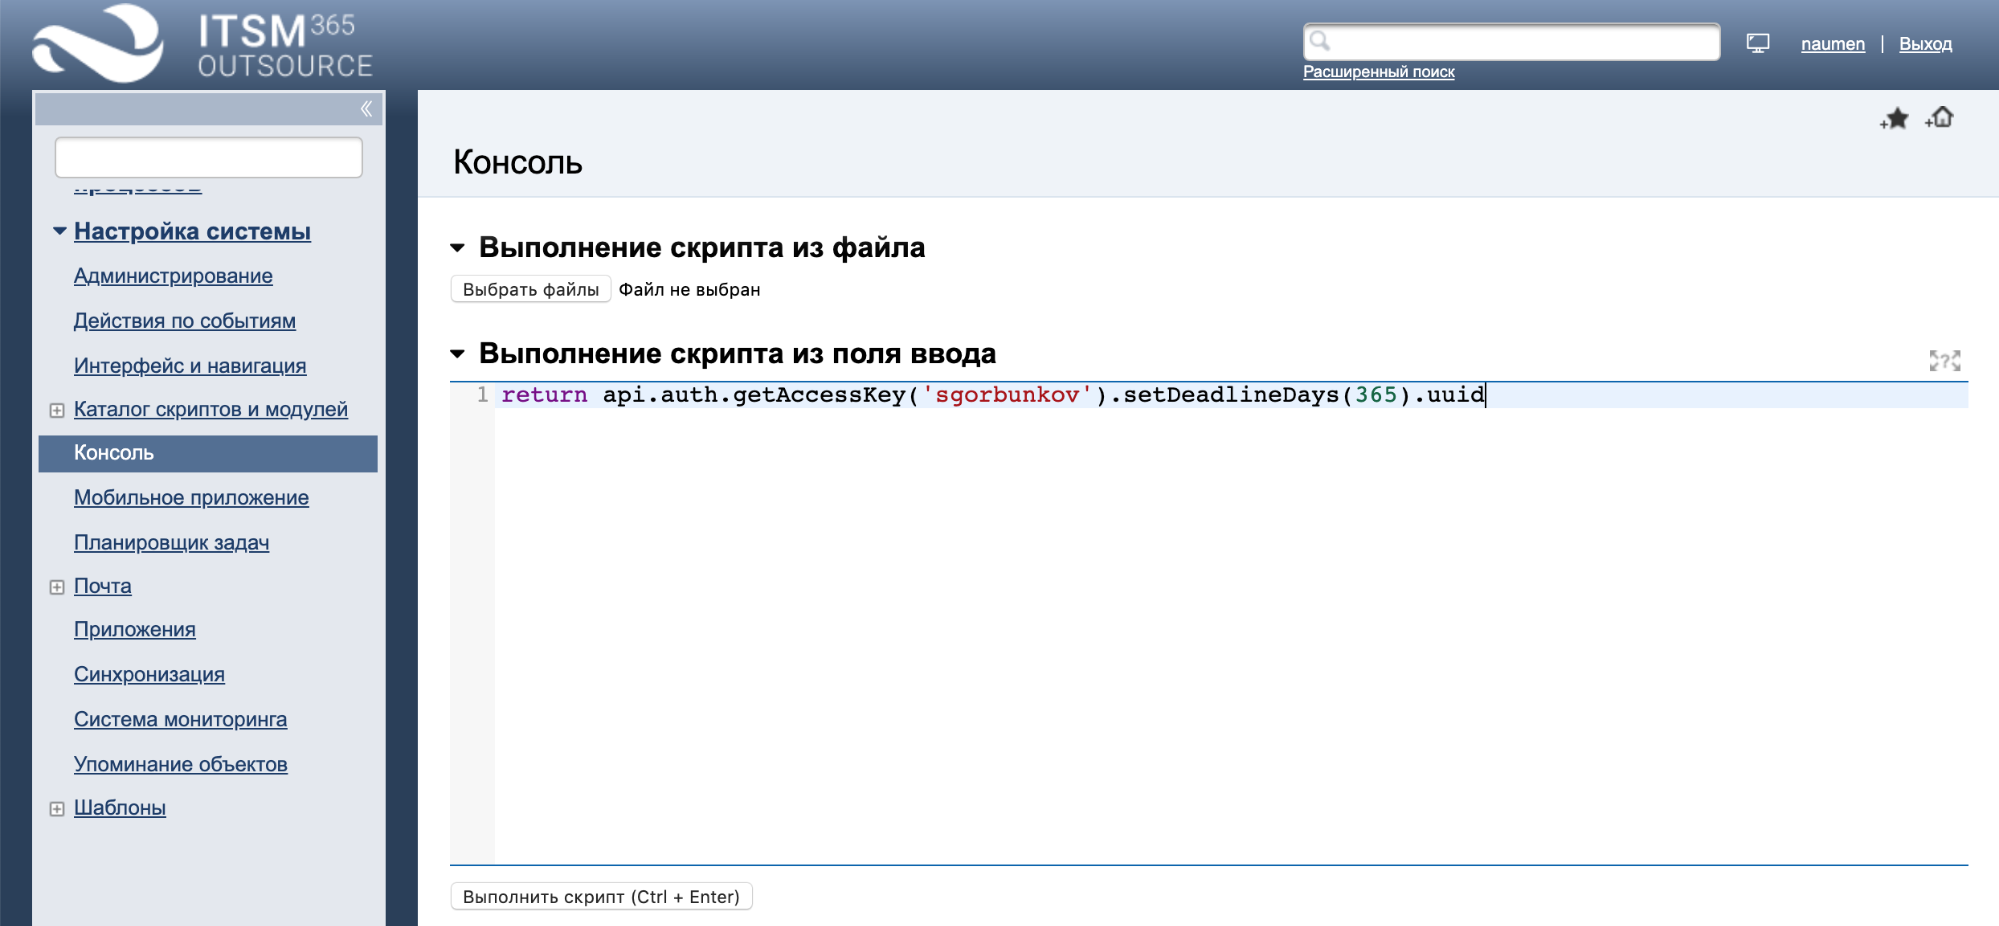
Task: Open Действия по событиям menu item
Action: [185, 321]
